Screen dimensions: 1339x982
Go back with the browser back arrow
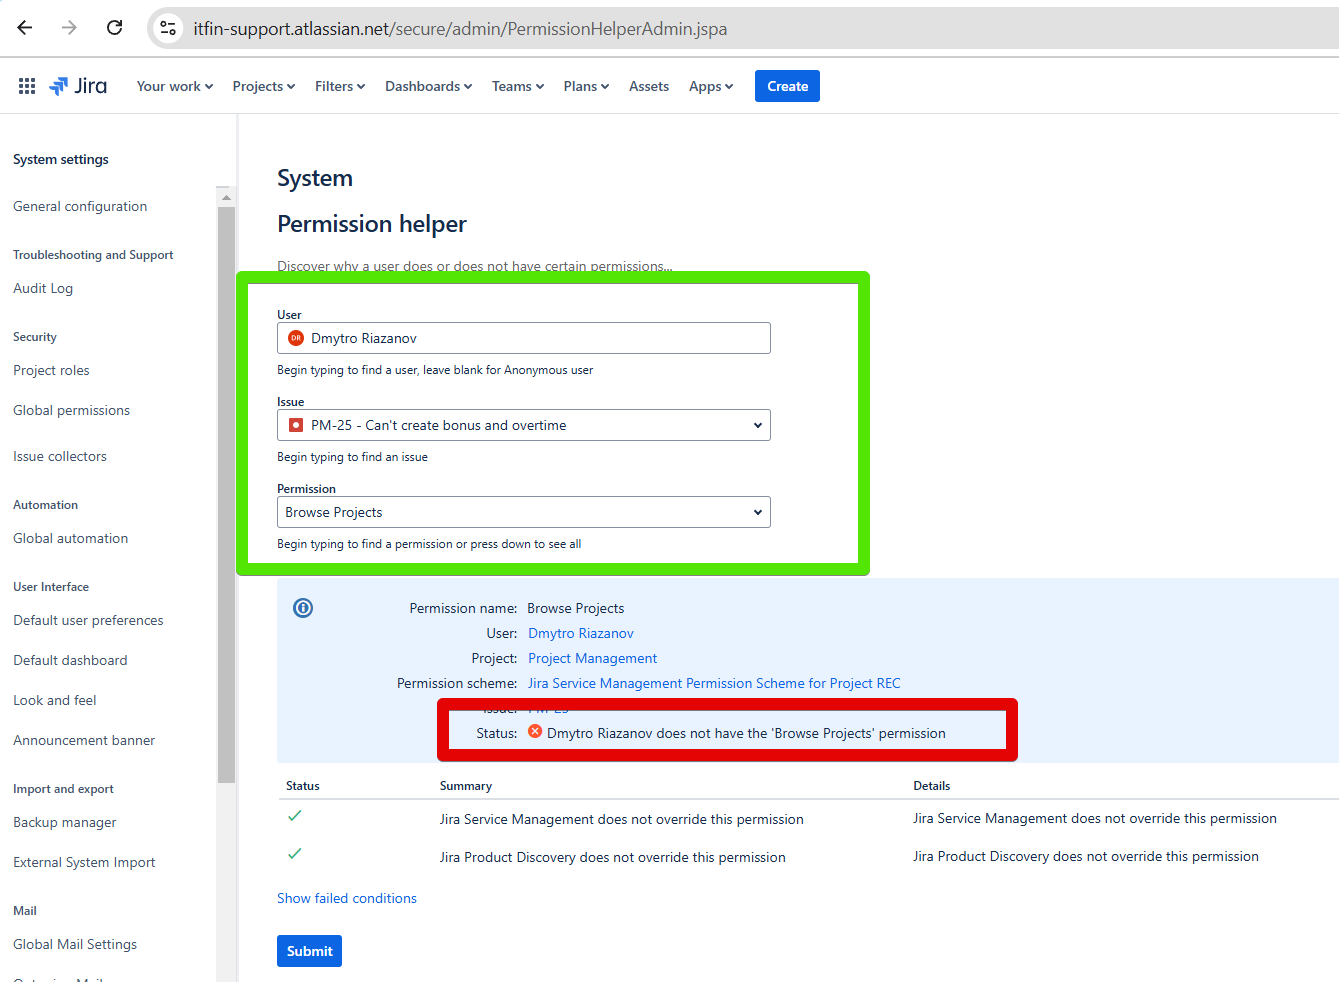[25, 28]
